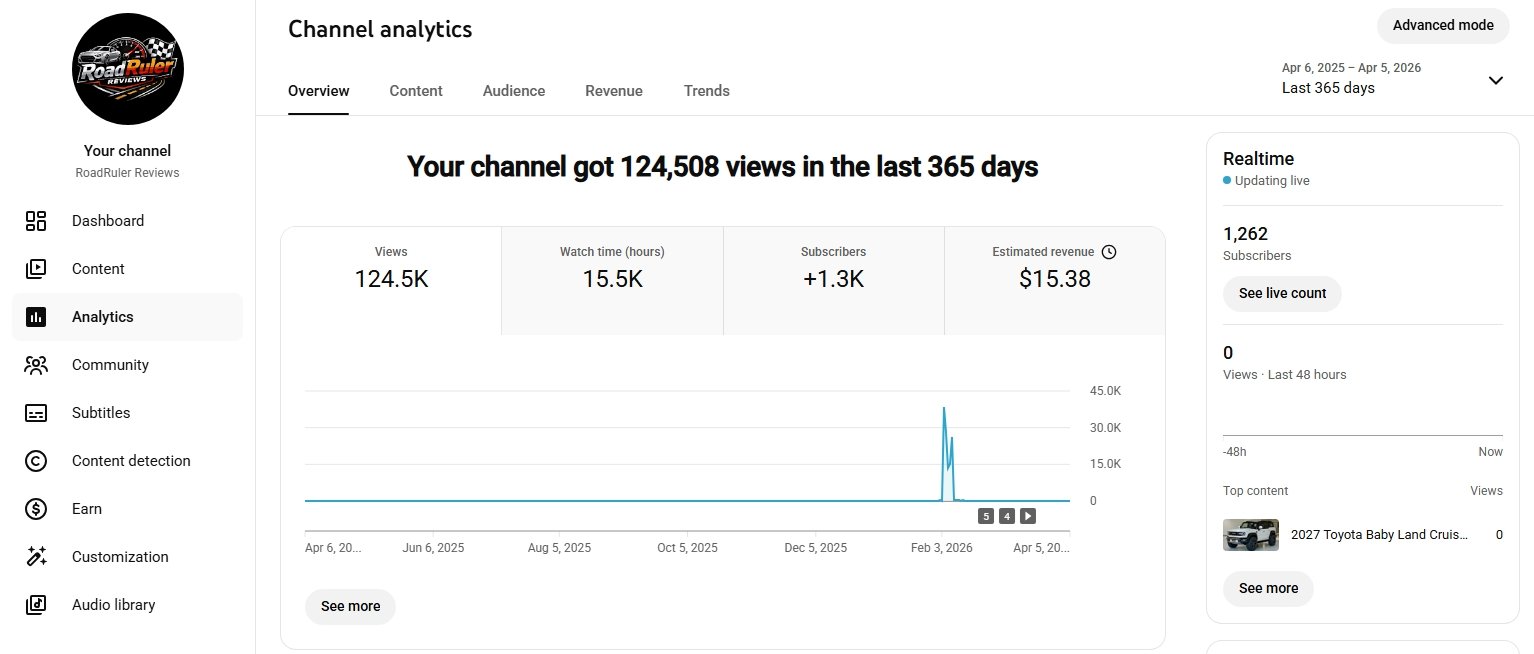This screenshot has width=1534, height=654.
Task: Click the Dashboard icon in sidebar
Action: coord(36,221)
